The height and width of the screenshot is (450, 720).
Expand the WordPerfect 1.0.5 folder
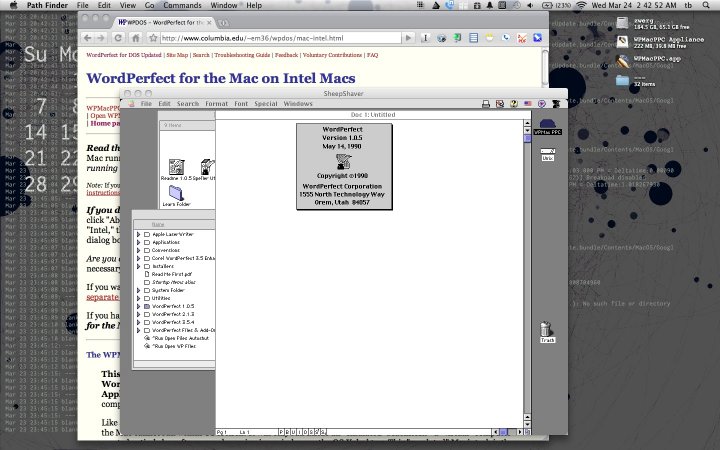139,306
